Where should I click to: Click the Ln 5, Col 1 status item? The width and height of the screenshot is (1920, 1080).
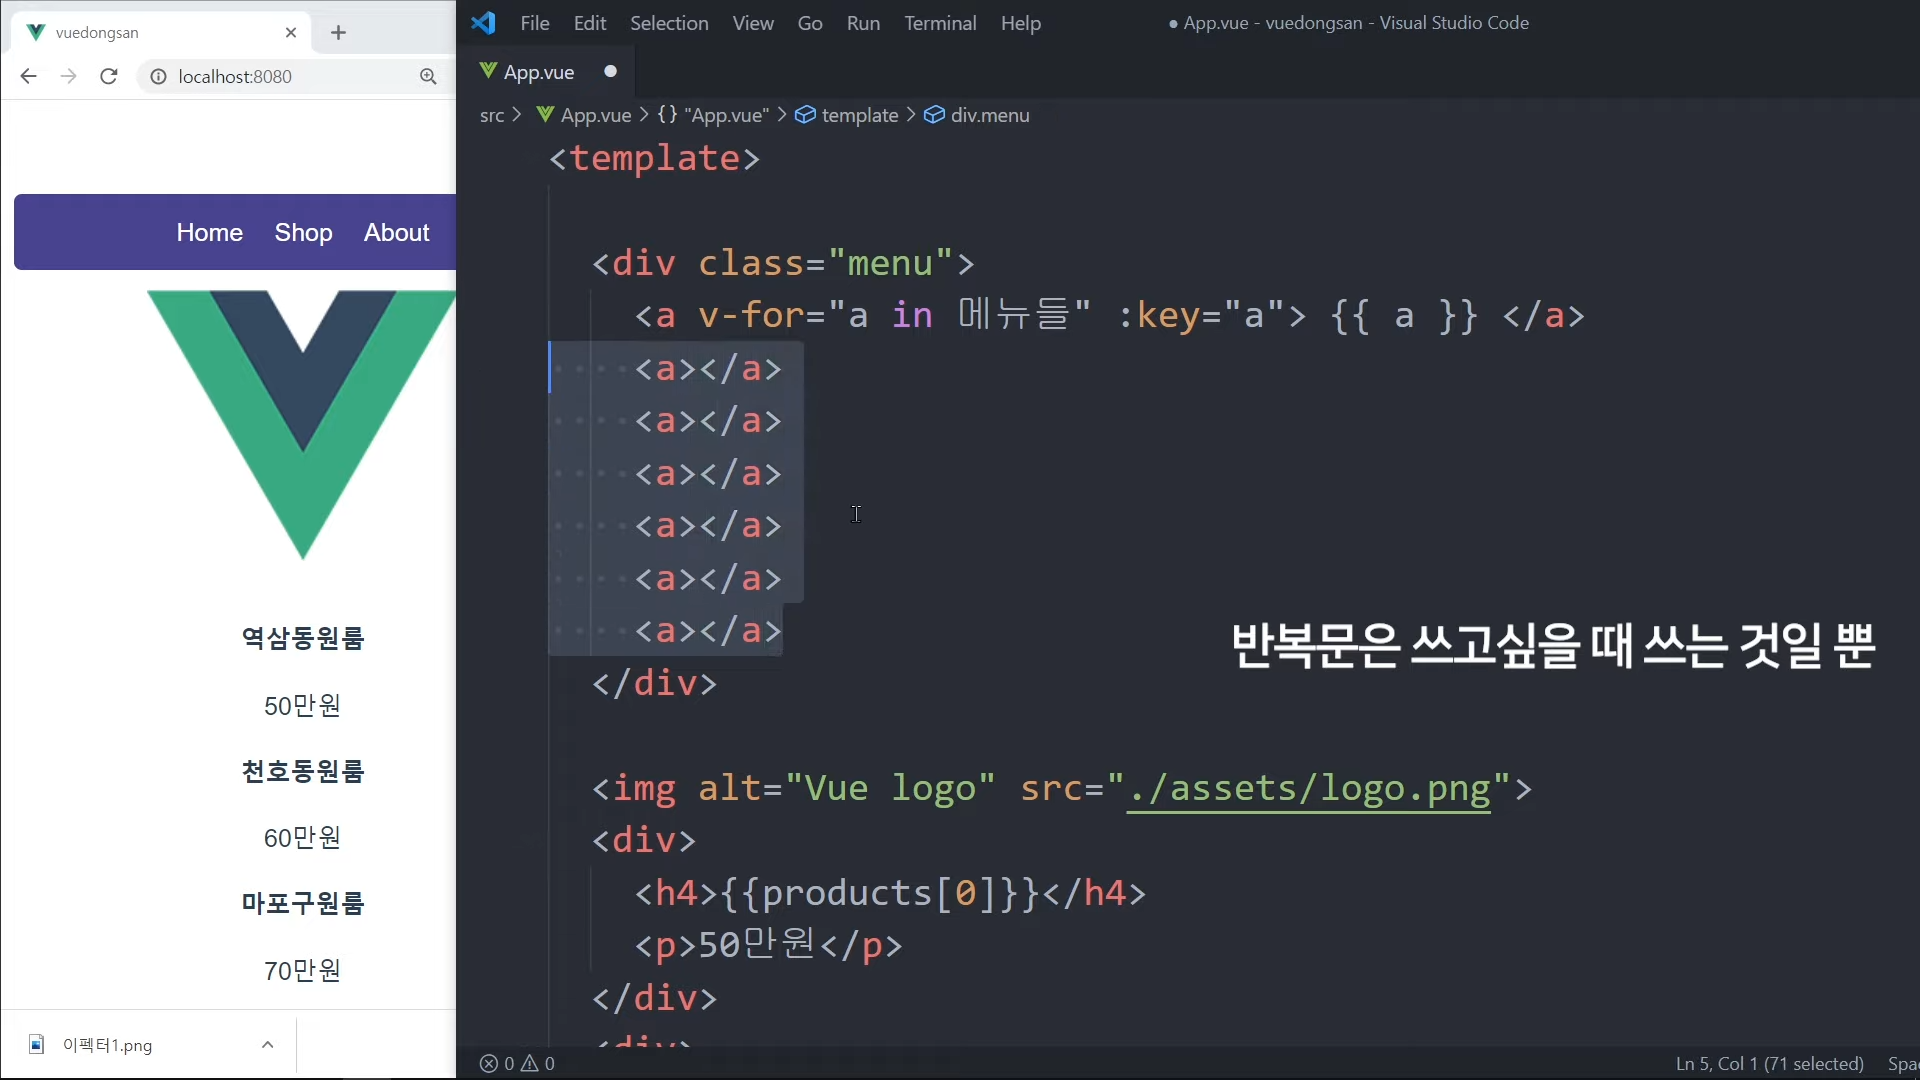click(x=1769, y=1063)
